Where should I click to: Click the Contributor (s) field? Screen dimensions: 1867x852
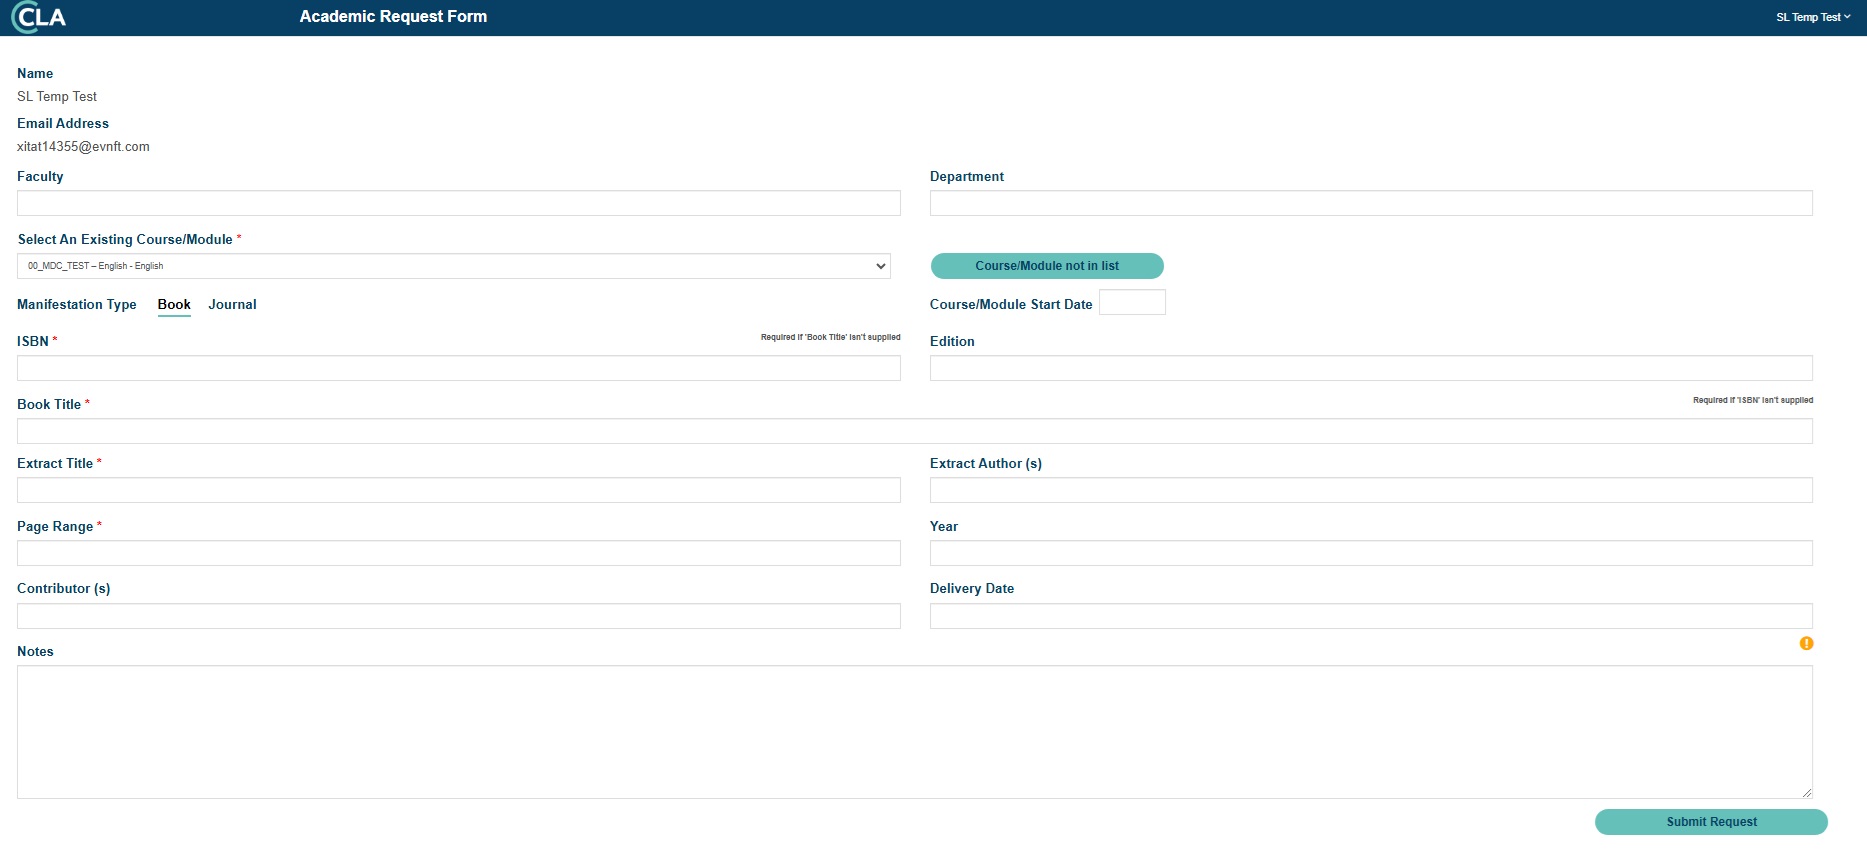coord(458,616)
